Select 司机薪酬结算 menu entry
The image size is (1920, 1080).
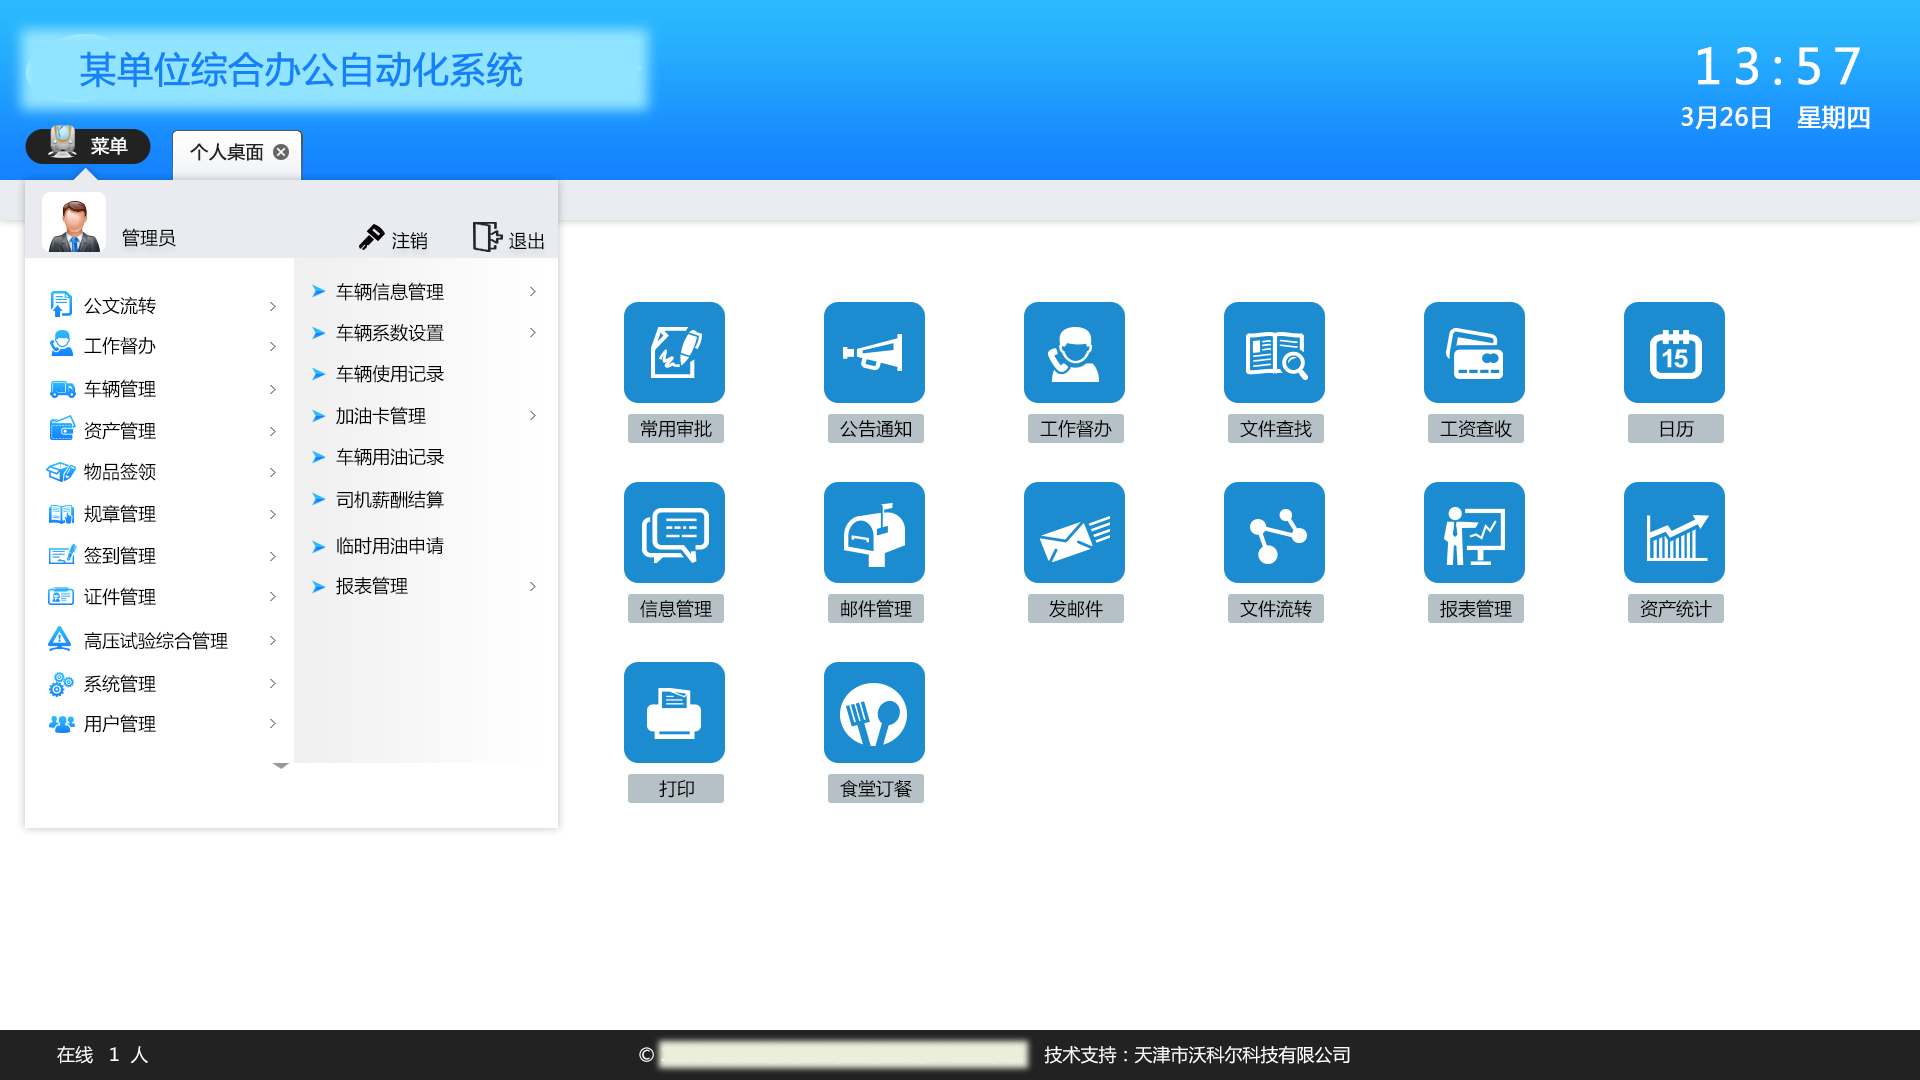pos(390,500)
